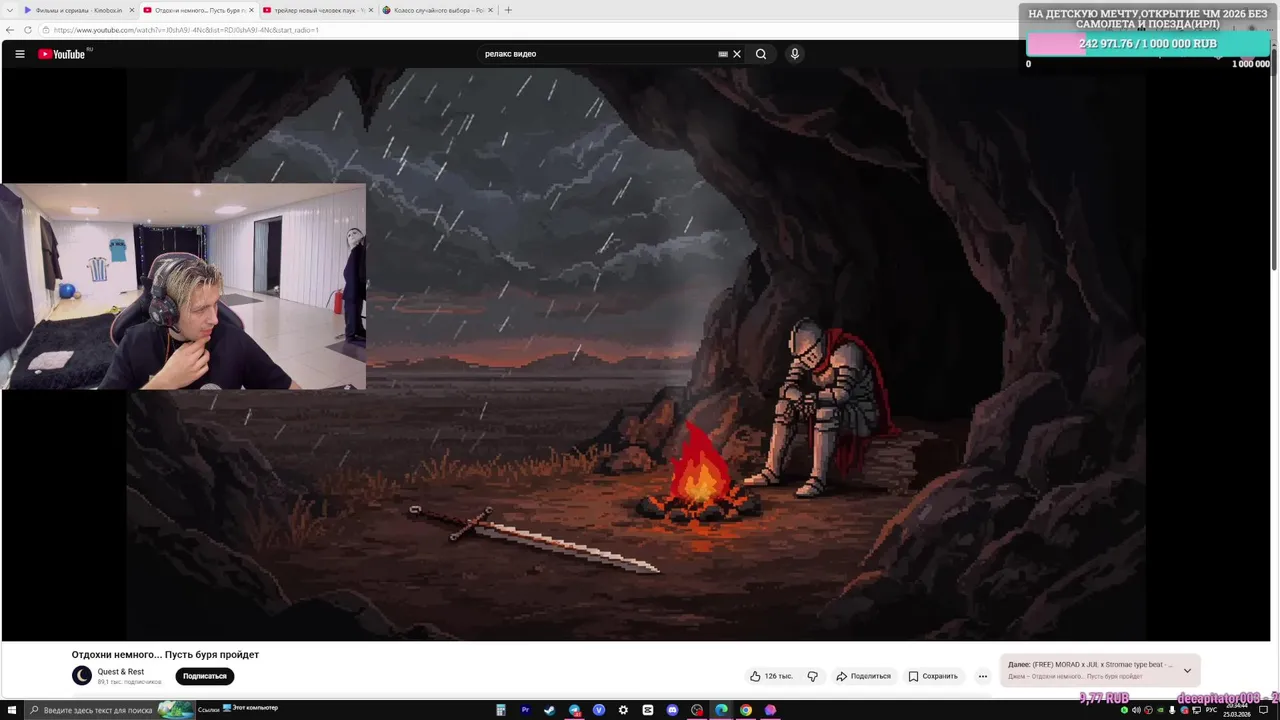1280x720 pixels.
Task: Open a new browser tab
Action: click(x=508, y=10)
